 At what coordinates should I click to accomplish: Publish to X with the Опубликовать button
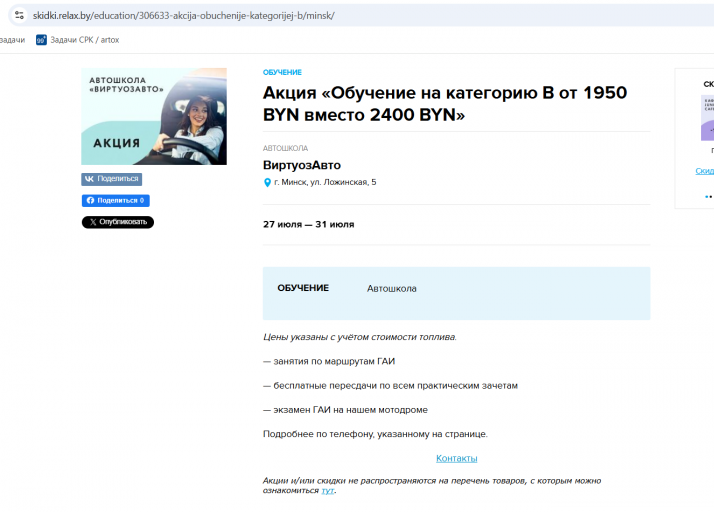click(118, 222)
